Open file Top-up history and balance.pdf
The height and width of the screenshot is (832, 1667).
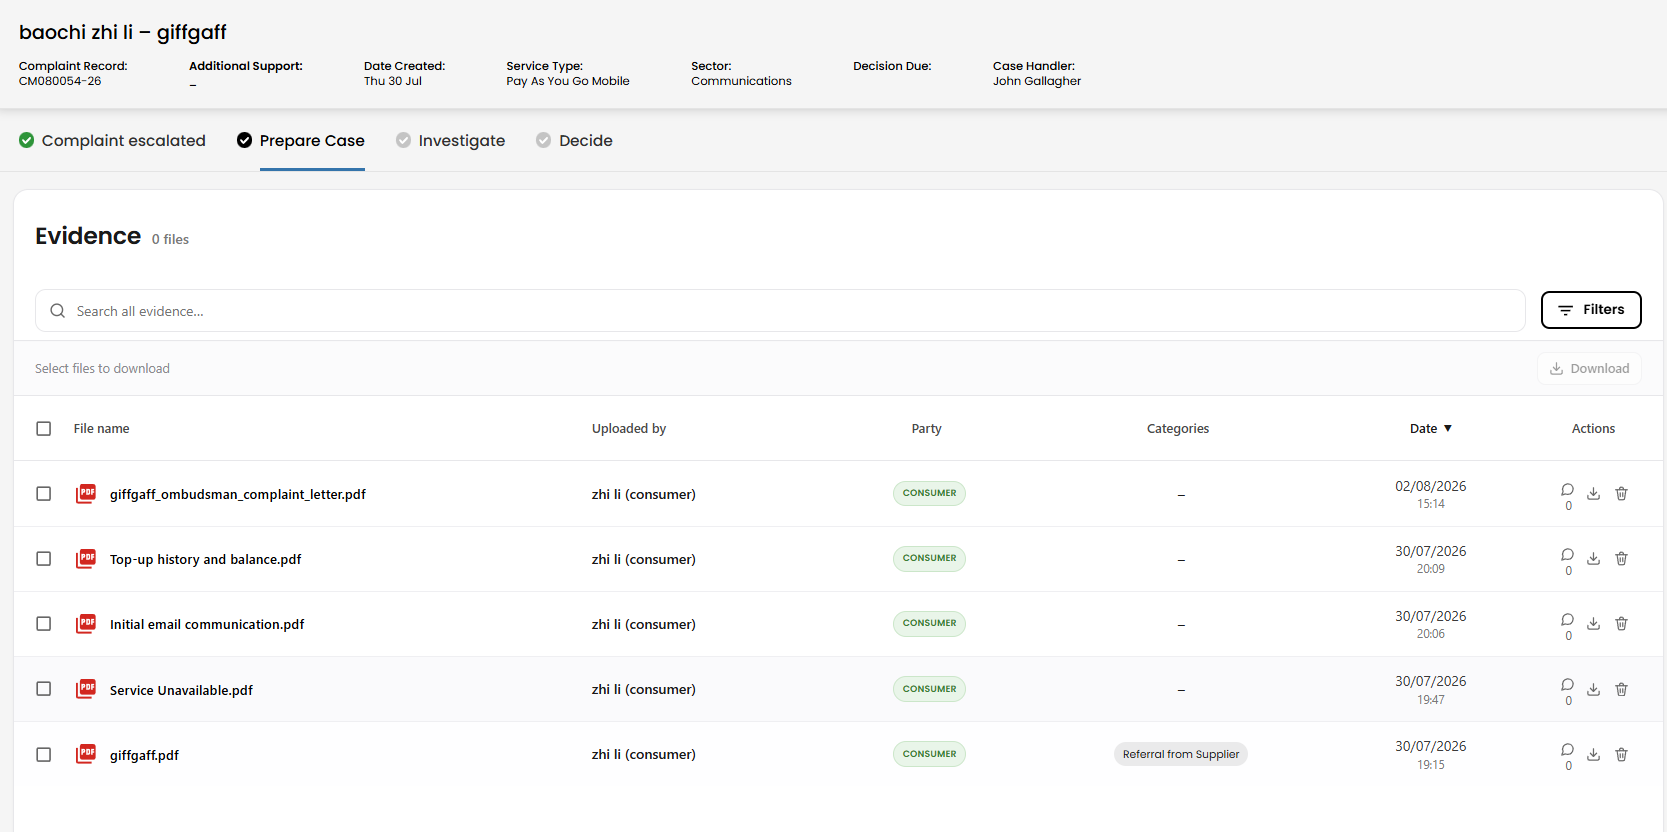[206, 560]
